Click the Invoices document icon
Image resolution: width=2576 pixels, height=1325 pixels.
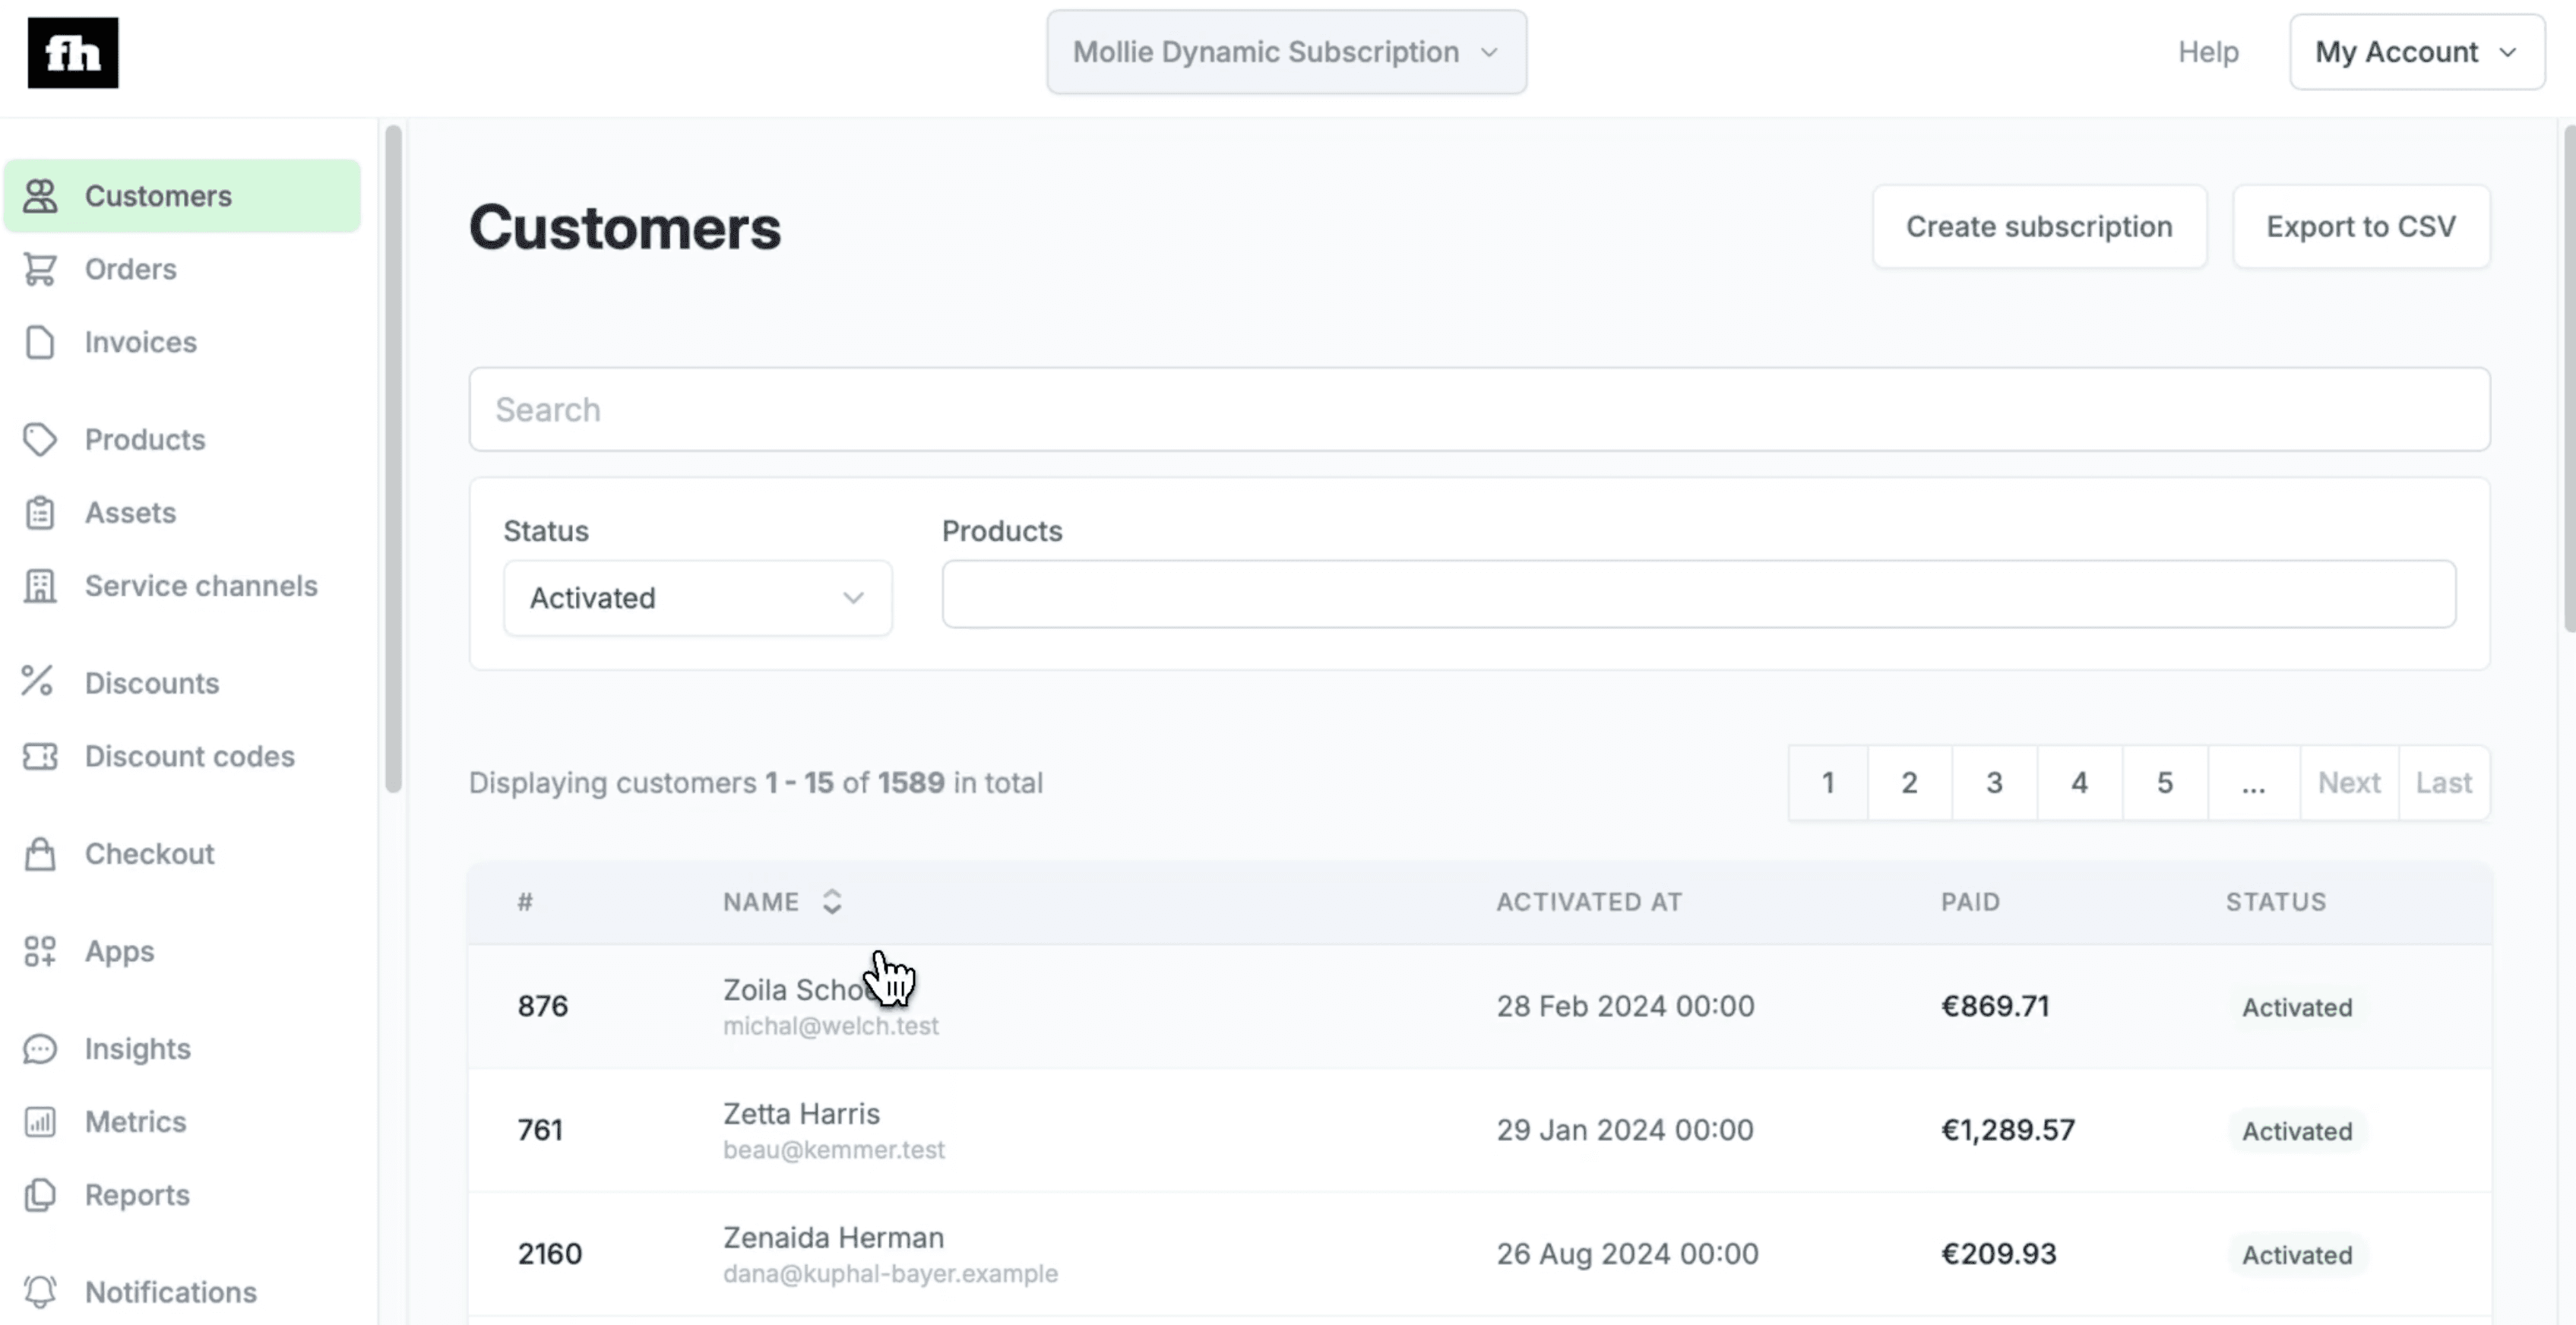[x=40, y=342]
